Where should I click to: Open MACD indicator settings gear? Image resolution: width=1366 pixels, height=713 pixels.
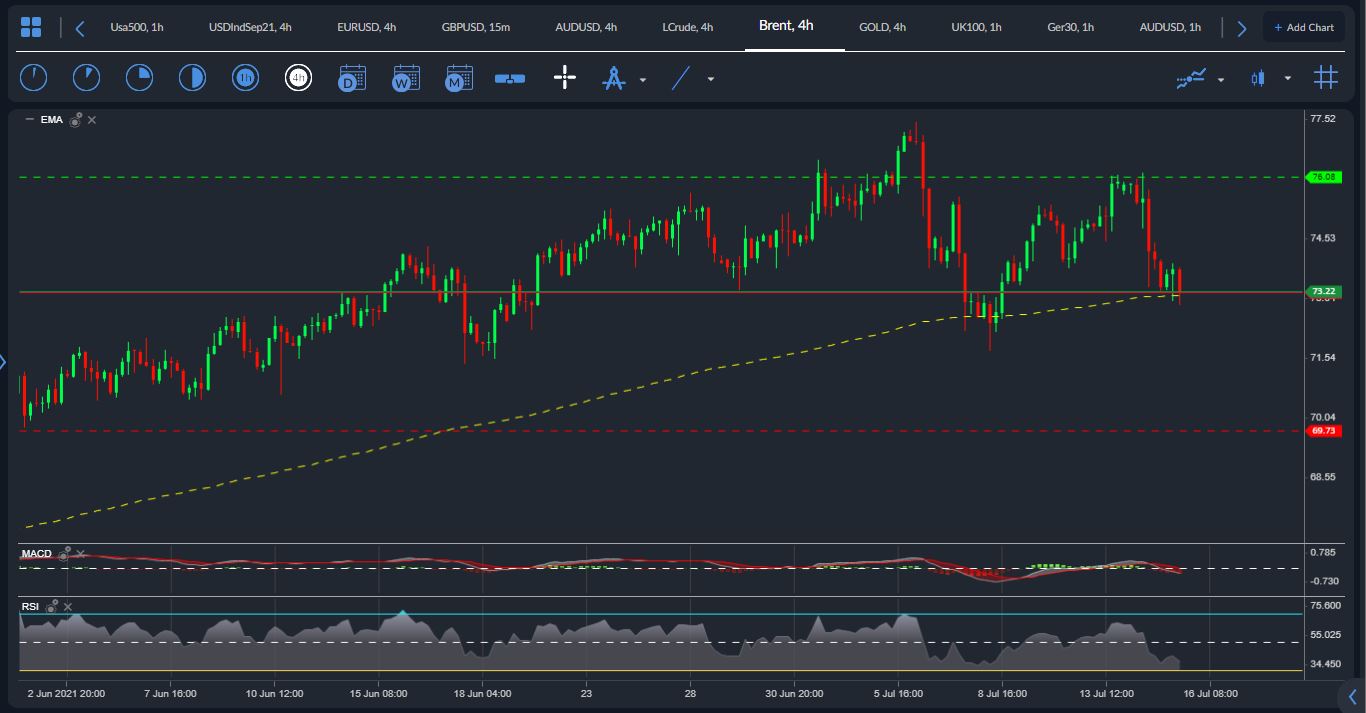[65, 553]
